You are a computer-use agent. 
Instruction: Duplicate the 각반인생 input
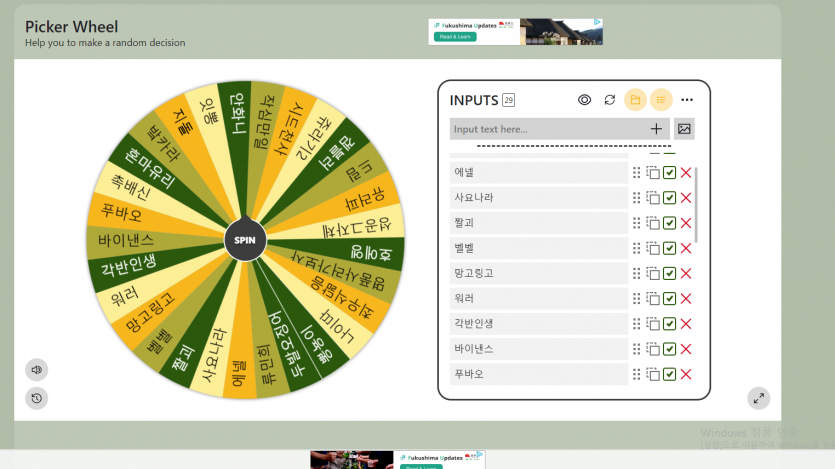[x=653, y=324]
